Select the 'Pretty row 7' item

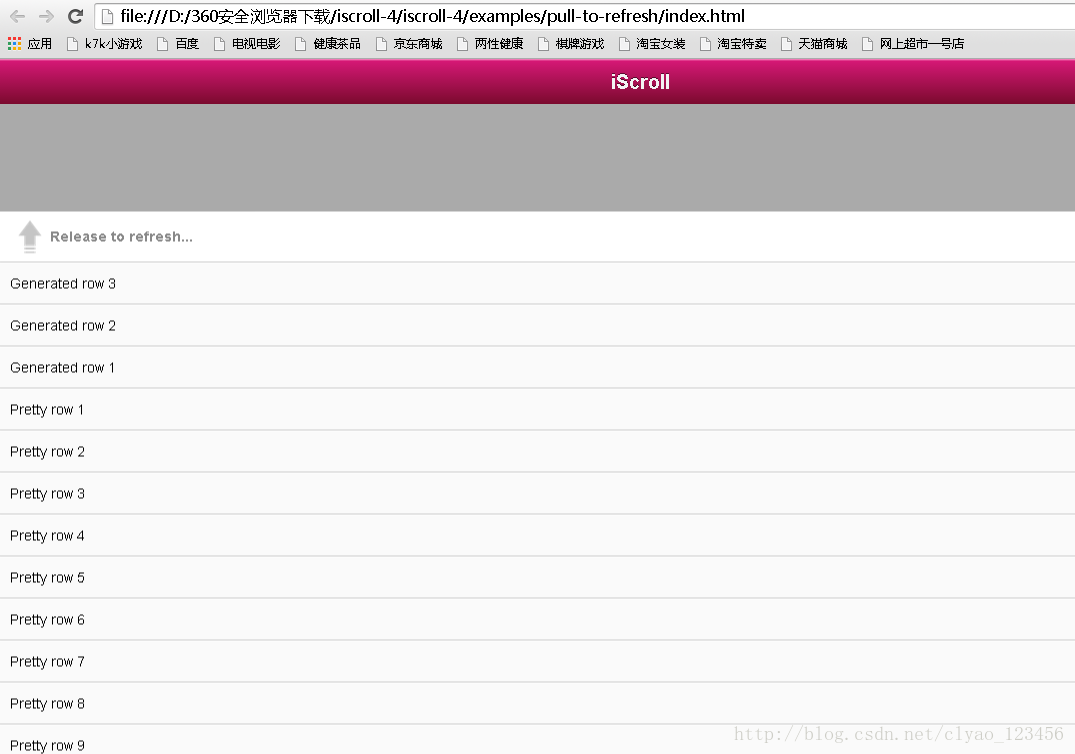tap(538, 661)
